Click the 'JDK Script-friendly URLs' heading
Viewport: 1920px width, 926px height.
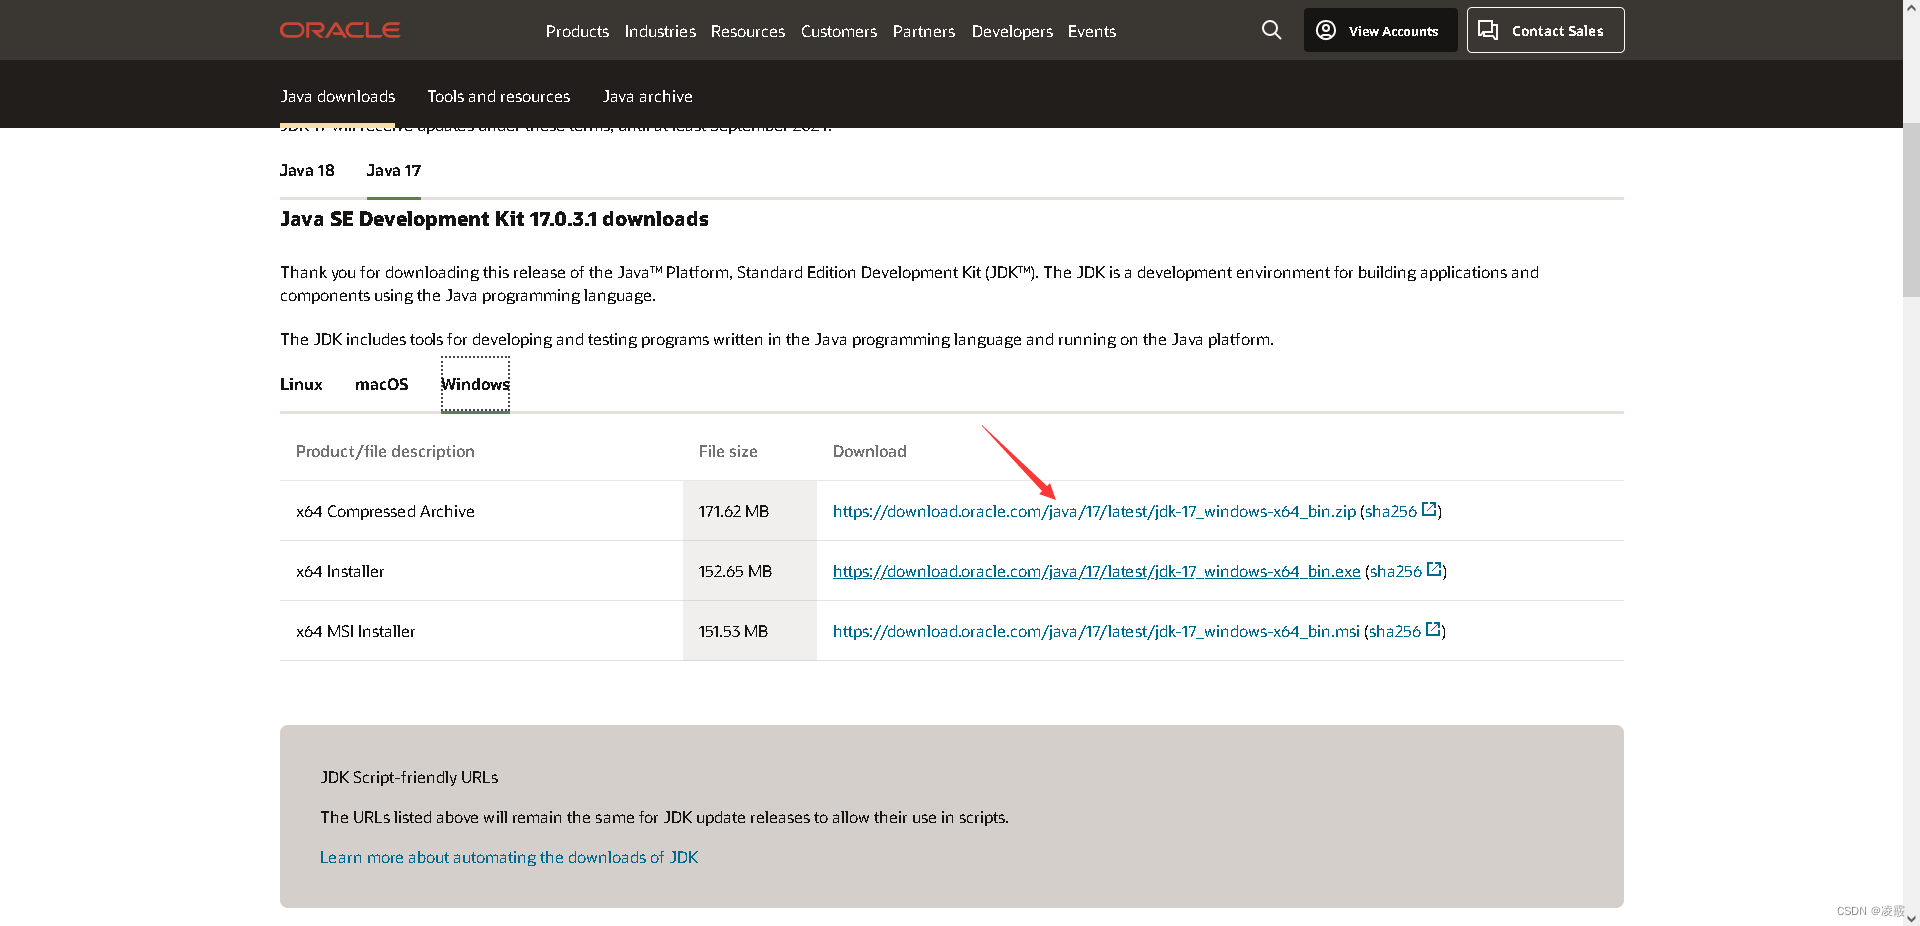tap(409, 777)
